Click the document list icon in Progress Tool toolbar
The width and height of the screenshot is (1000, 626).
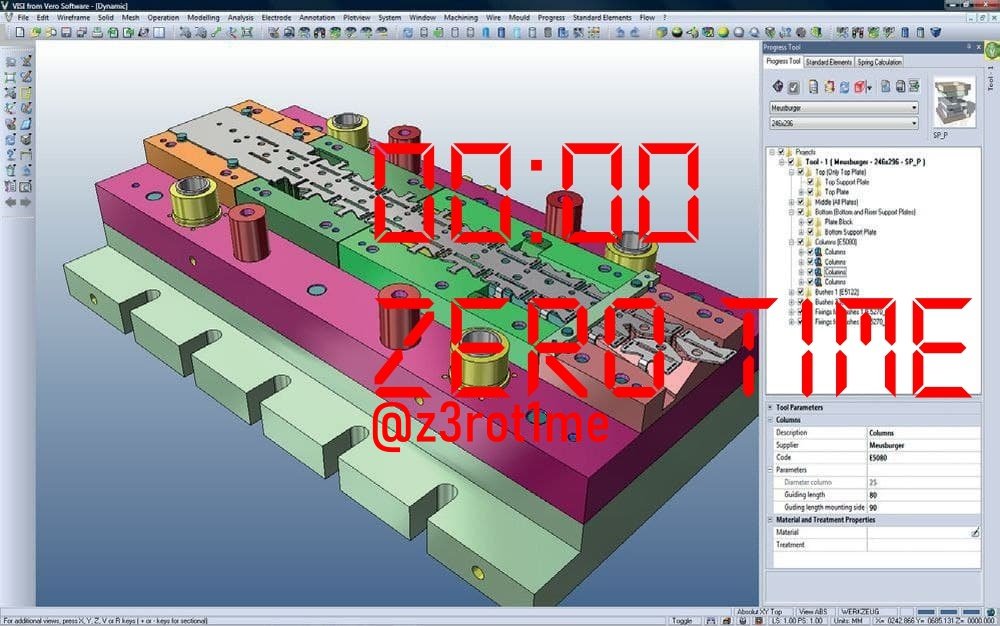click(813, 87)
